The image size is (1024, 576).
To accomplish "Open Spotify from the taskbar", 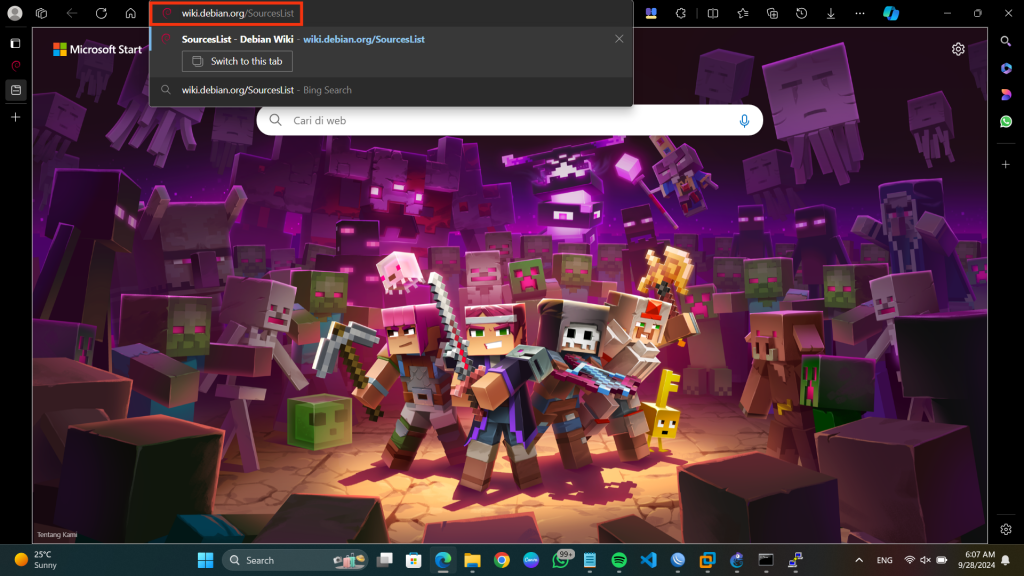I will [x=618, y=560].
